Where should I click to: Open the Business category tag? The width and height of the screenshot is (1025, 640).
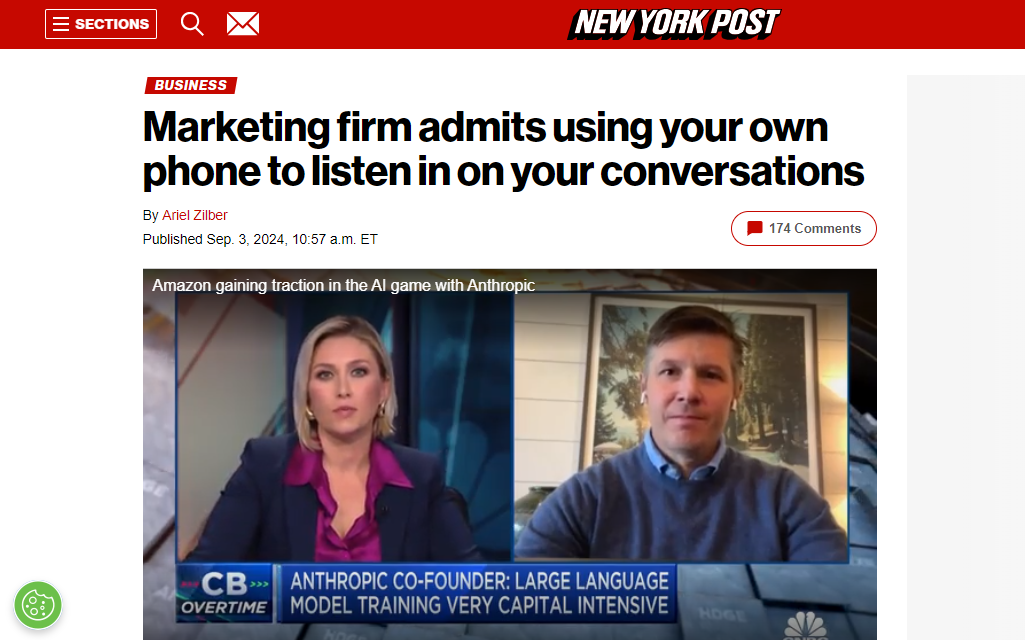point(191,85)
